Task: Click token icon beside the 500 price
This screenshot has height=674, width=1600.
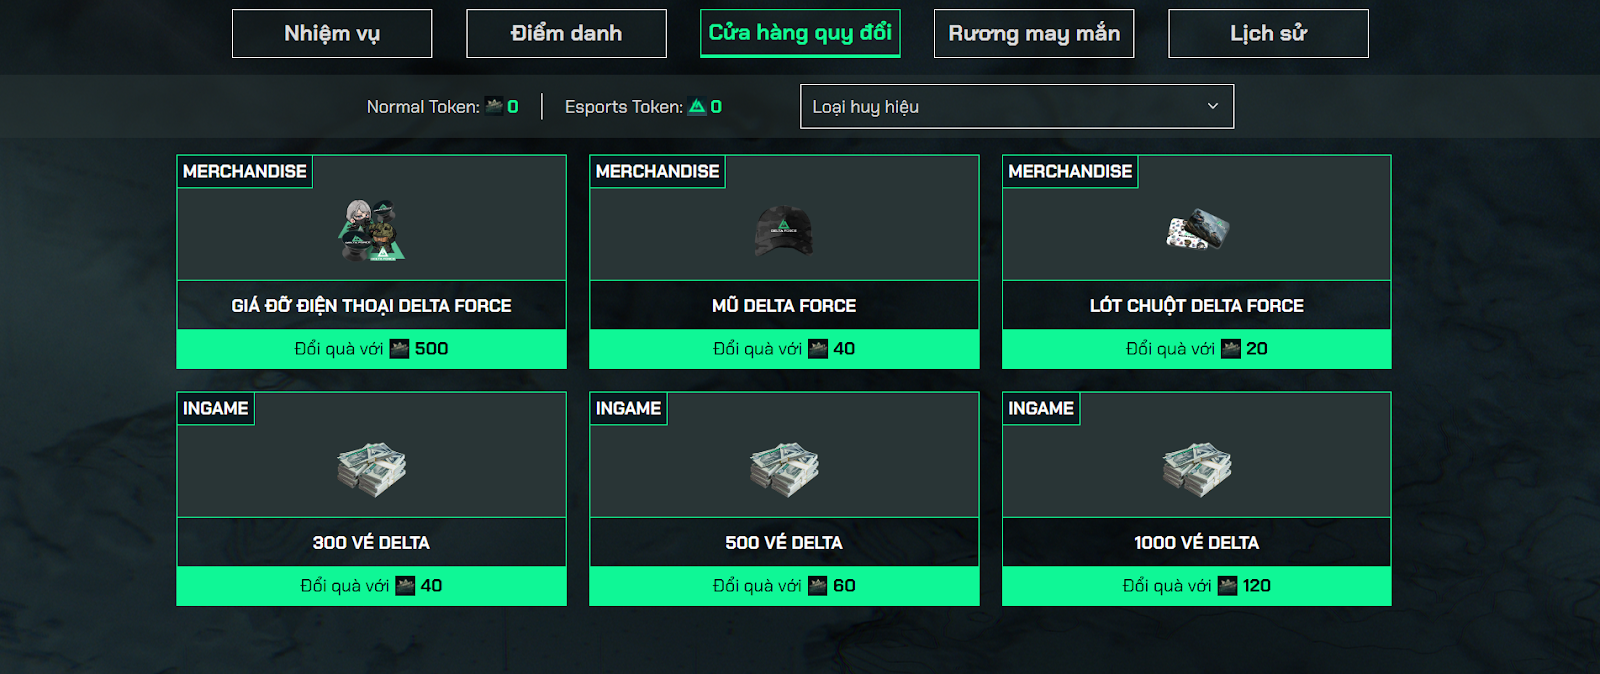Action: (399, 349)
